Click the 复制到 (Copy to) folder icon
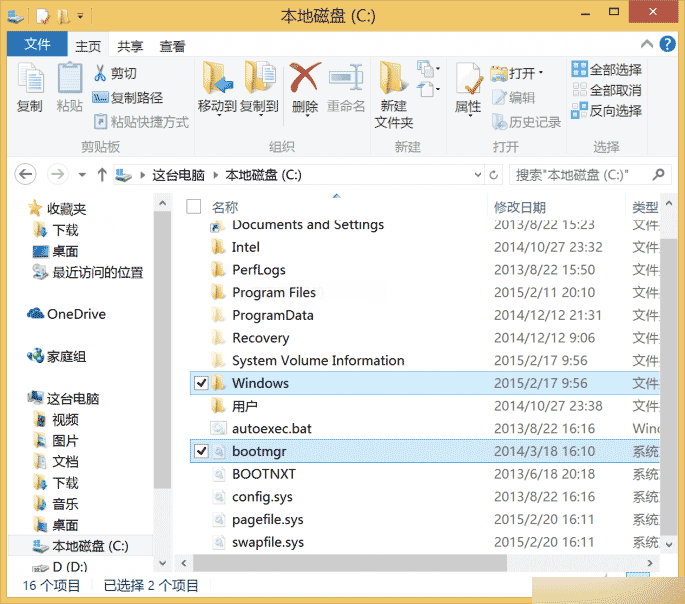This screenshot has height=604, width=685. click(260, 78)
